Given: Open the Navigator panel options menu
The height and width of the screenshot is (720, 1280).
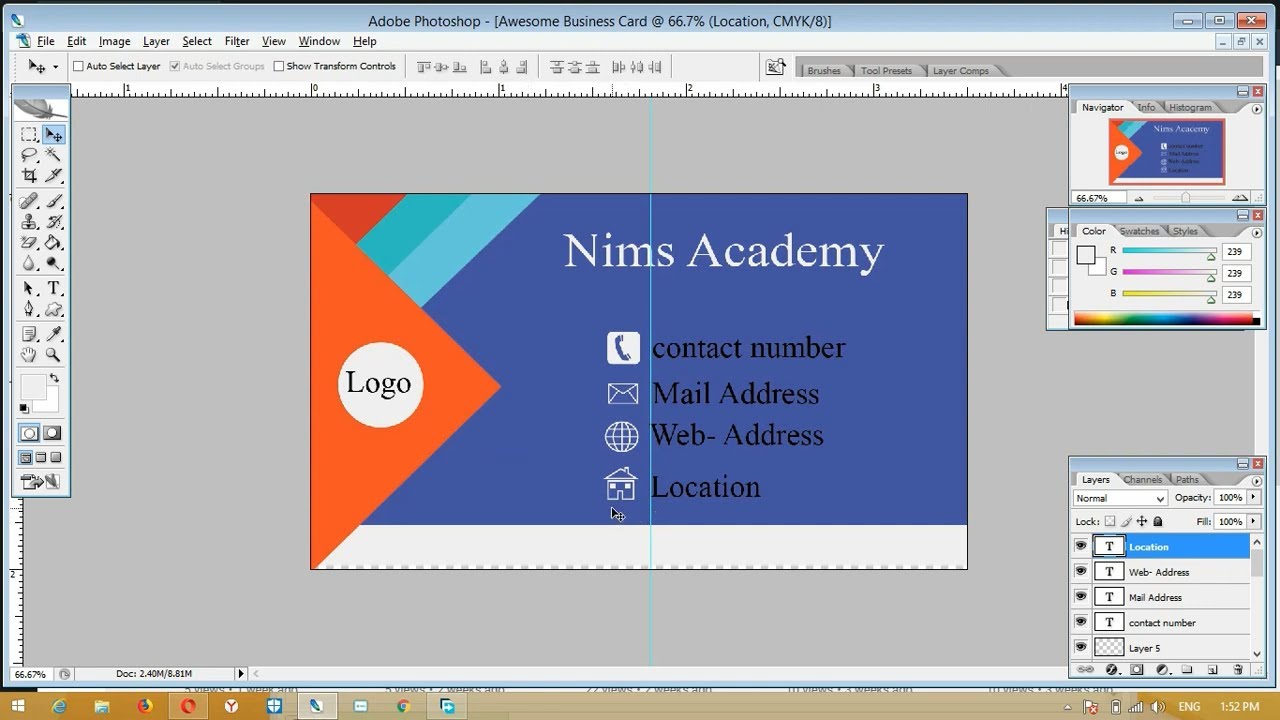Looking at the screenshot, I should click(x=1256, y=108).
